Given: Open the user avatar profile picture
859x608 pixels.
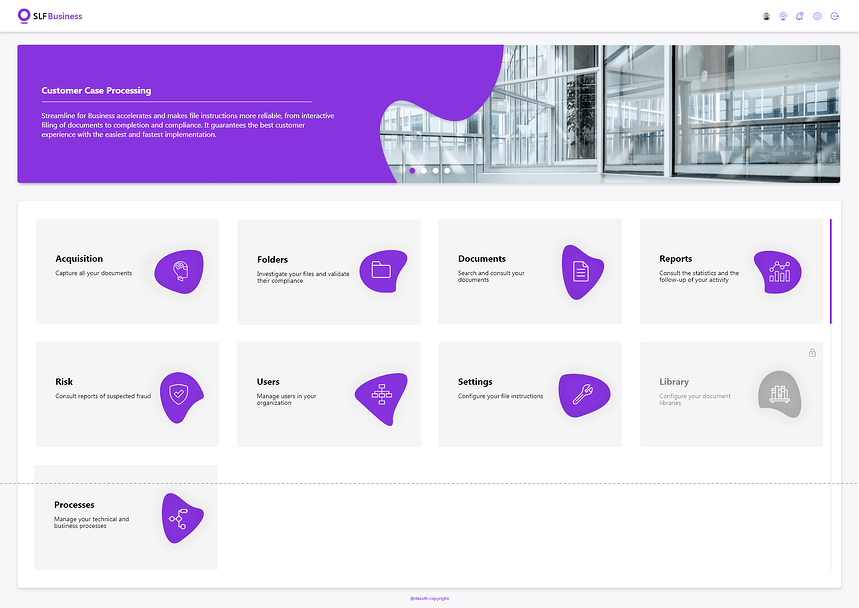Looking at the screenshot, I should click(x=766, y=16).
